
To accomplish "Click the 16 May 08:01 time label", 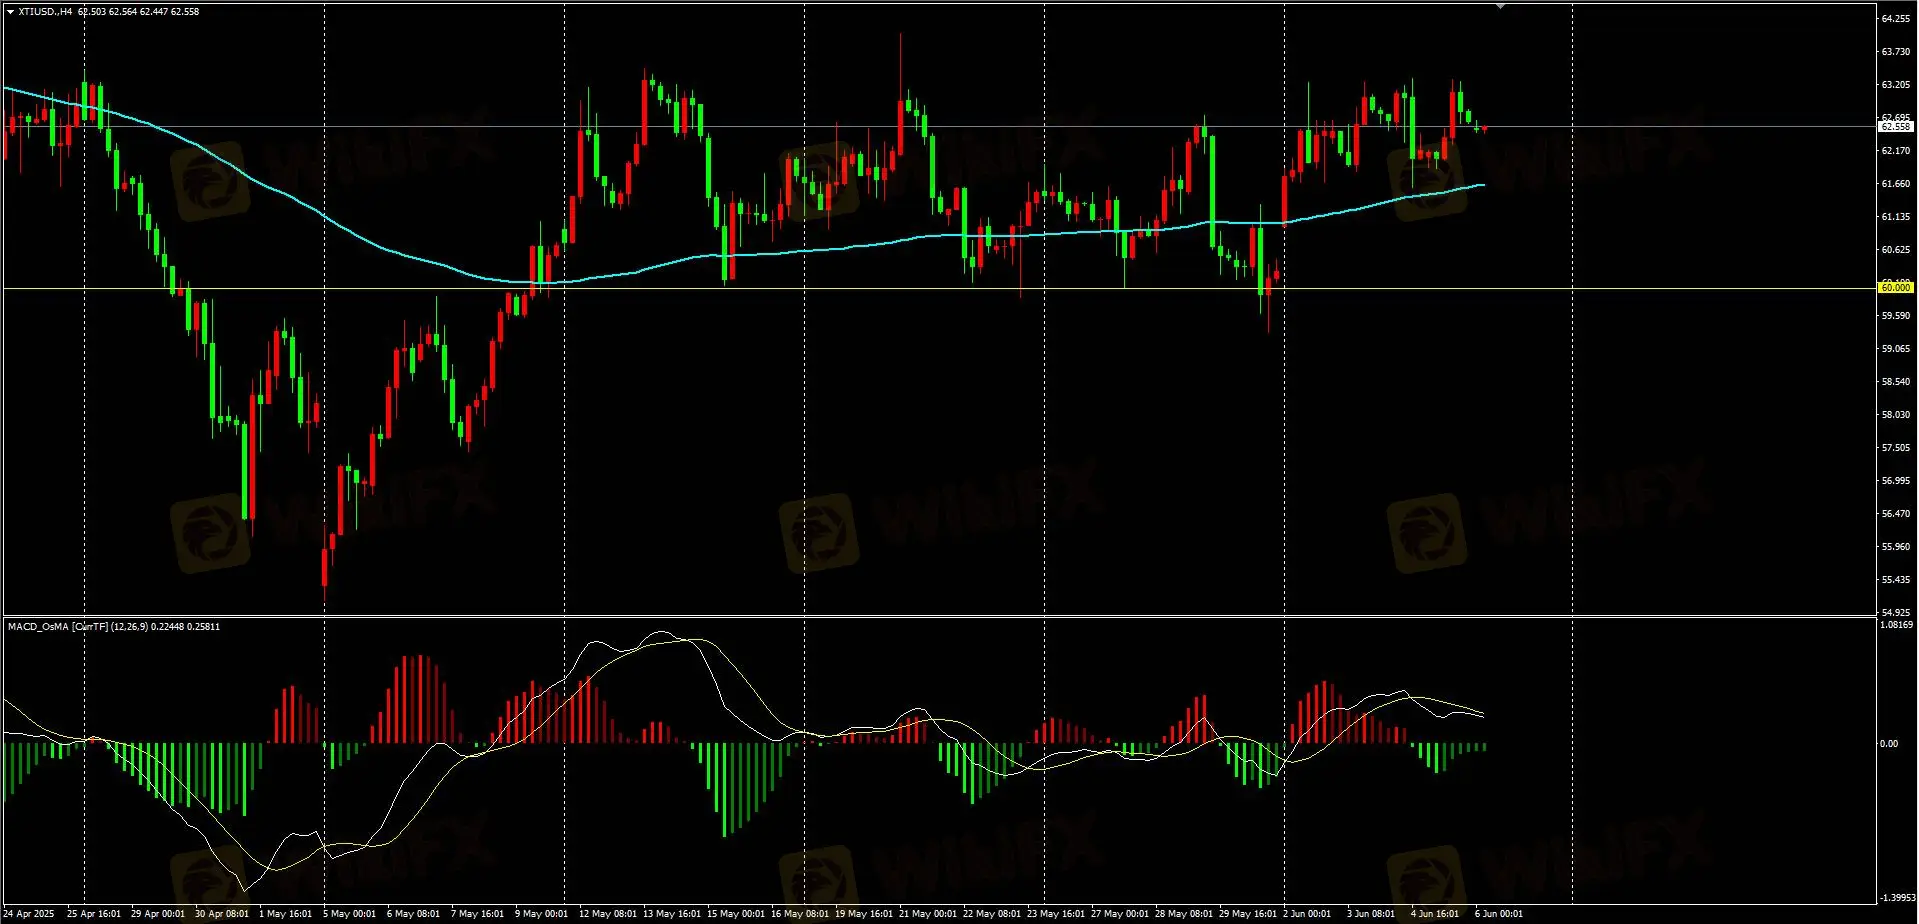I will pos(800,914).
